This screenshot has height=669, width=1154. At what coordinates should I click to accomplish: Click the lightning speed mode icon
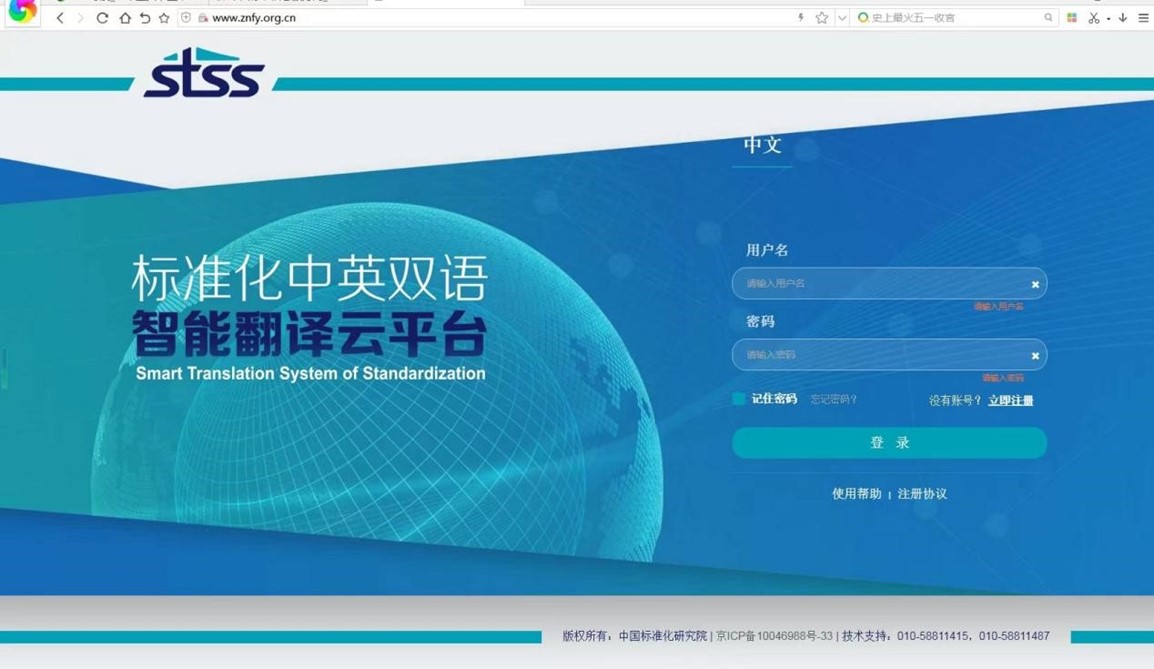[801, 18]
